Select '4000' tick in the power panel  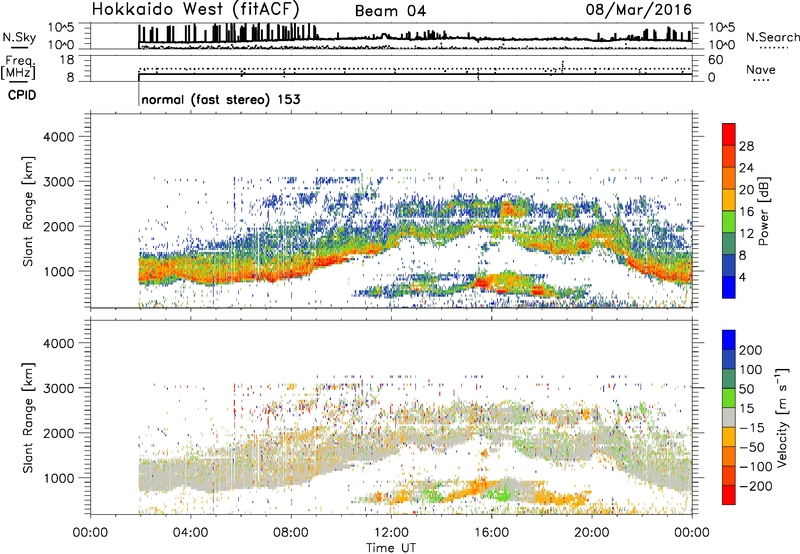(58, 137)
